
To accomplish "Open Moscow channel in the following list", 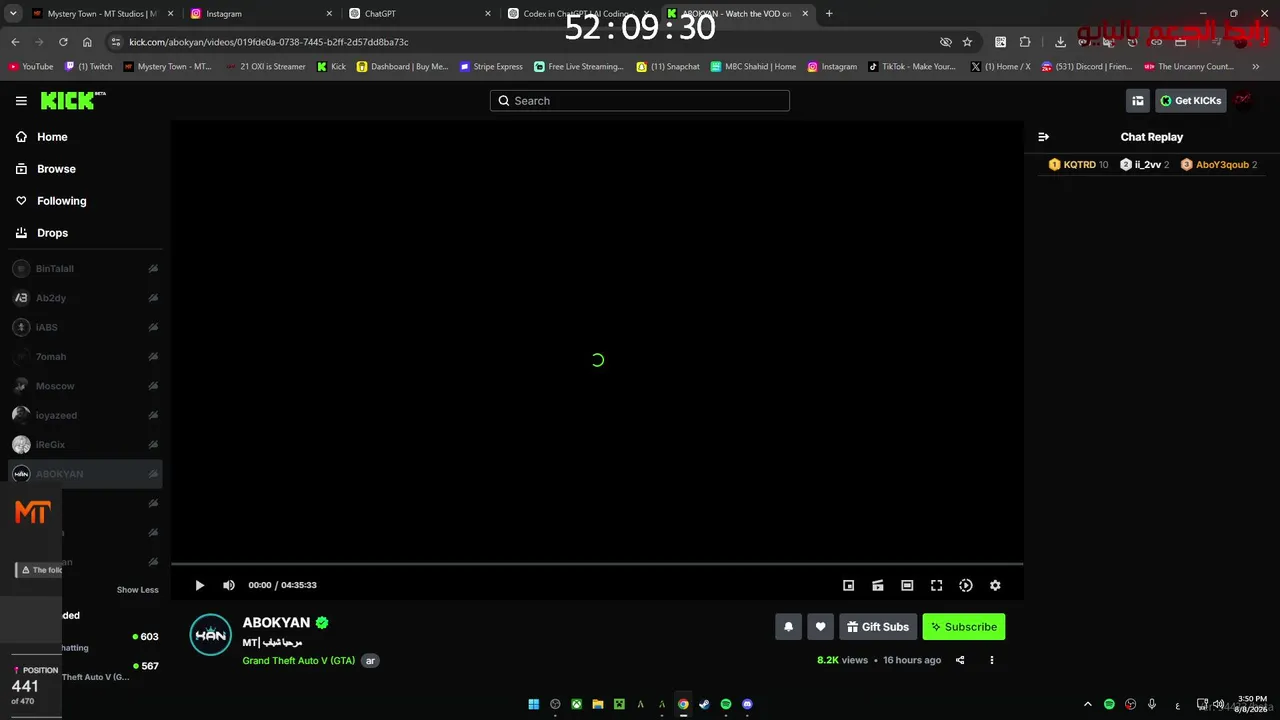I will [85, 386].
